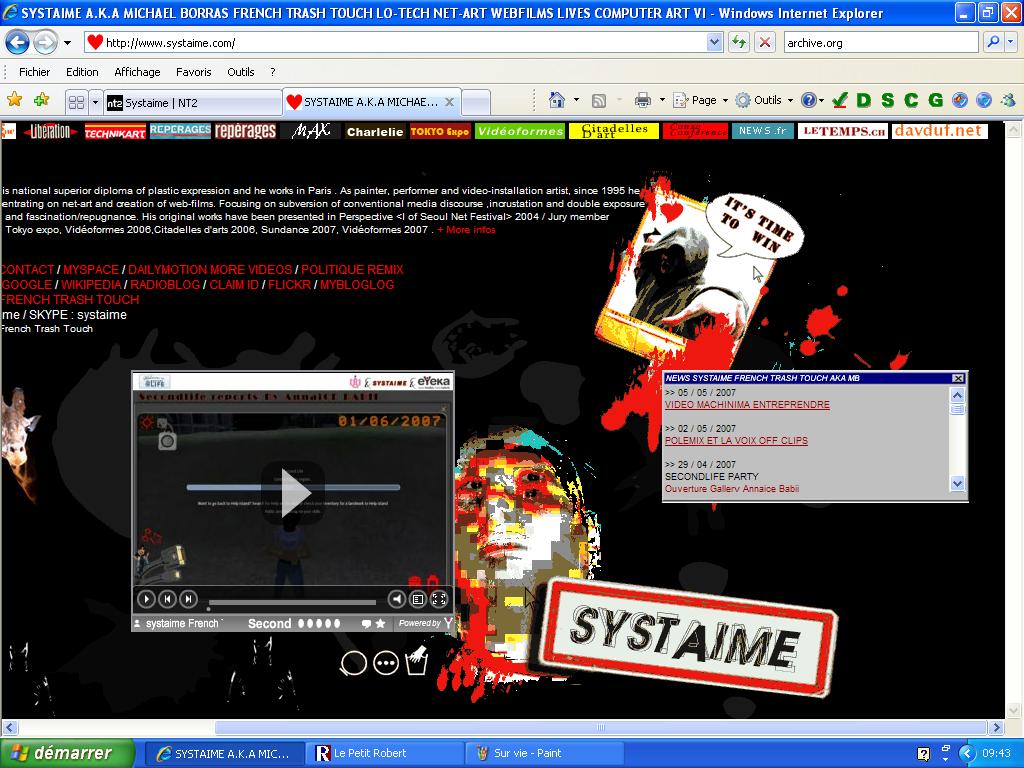Click the green S toolbar icon
This screenshot has width=1024, height=768.
(x=888, y=100)
